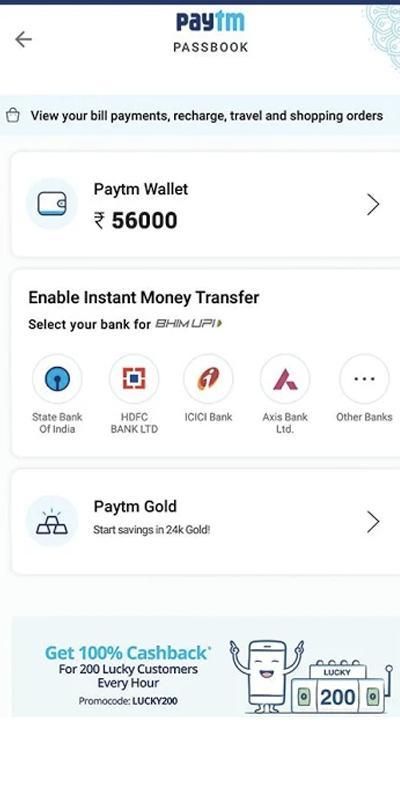Click the Paytm Gold title

tap(135, 507)
